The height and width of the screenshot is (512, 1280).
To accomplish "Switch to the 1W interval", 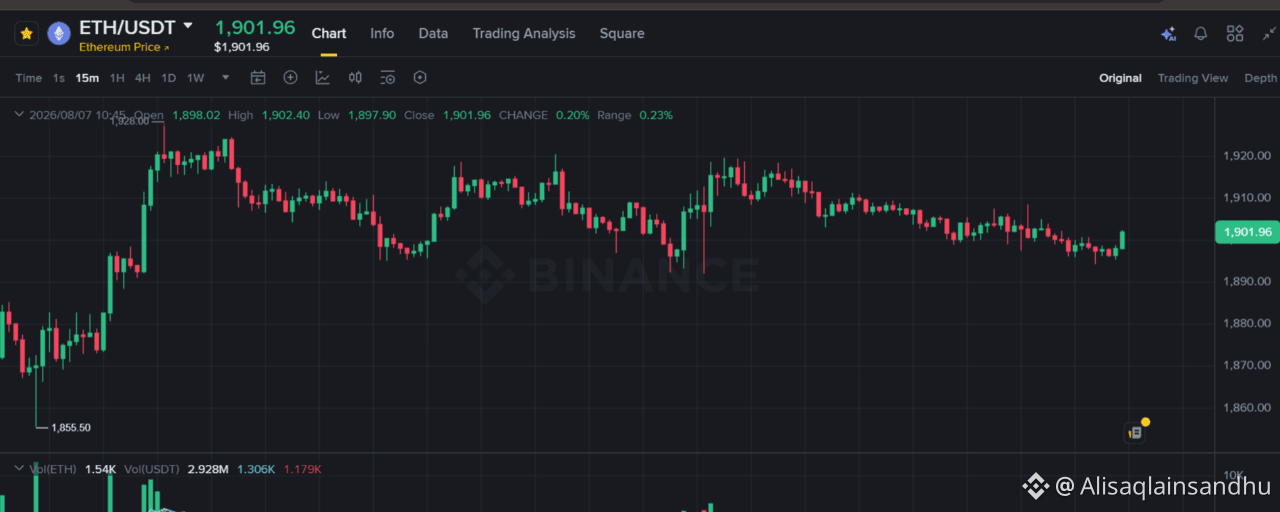I will (x=196, y=78).
